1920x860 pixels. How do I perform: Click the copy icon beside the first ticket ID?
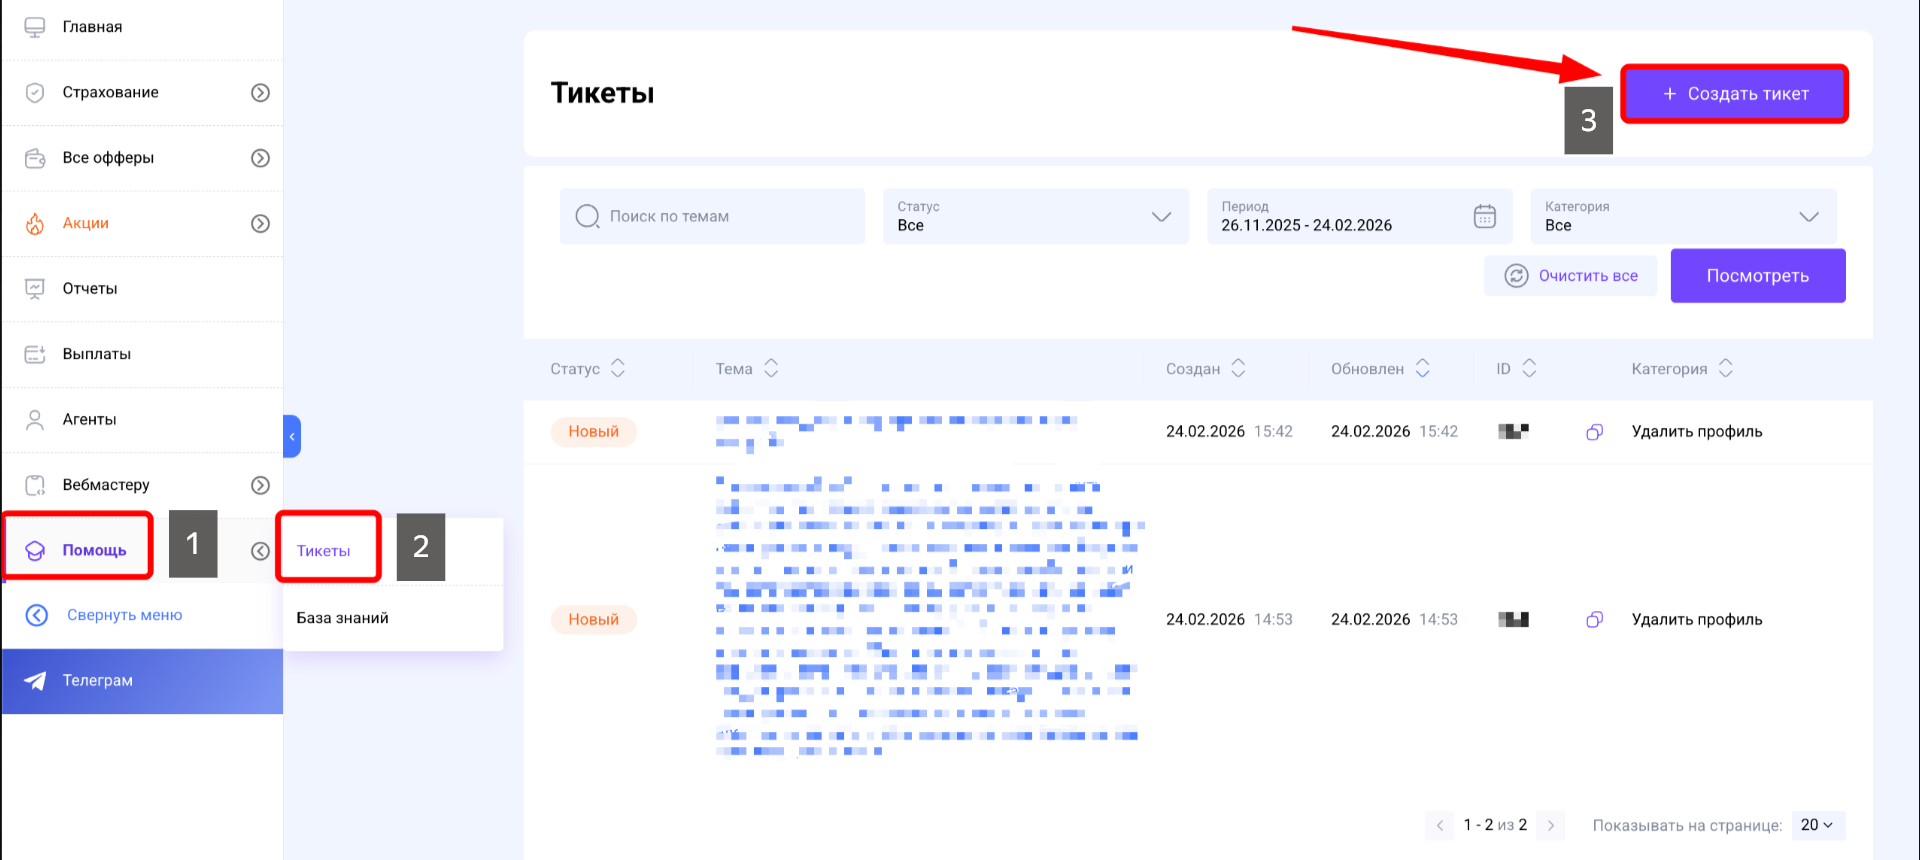pos(1594,432)
